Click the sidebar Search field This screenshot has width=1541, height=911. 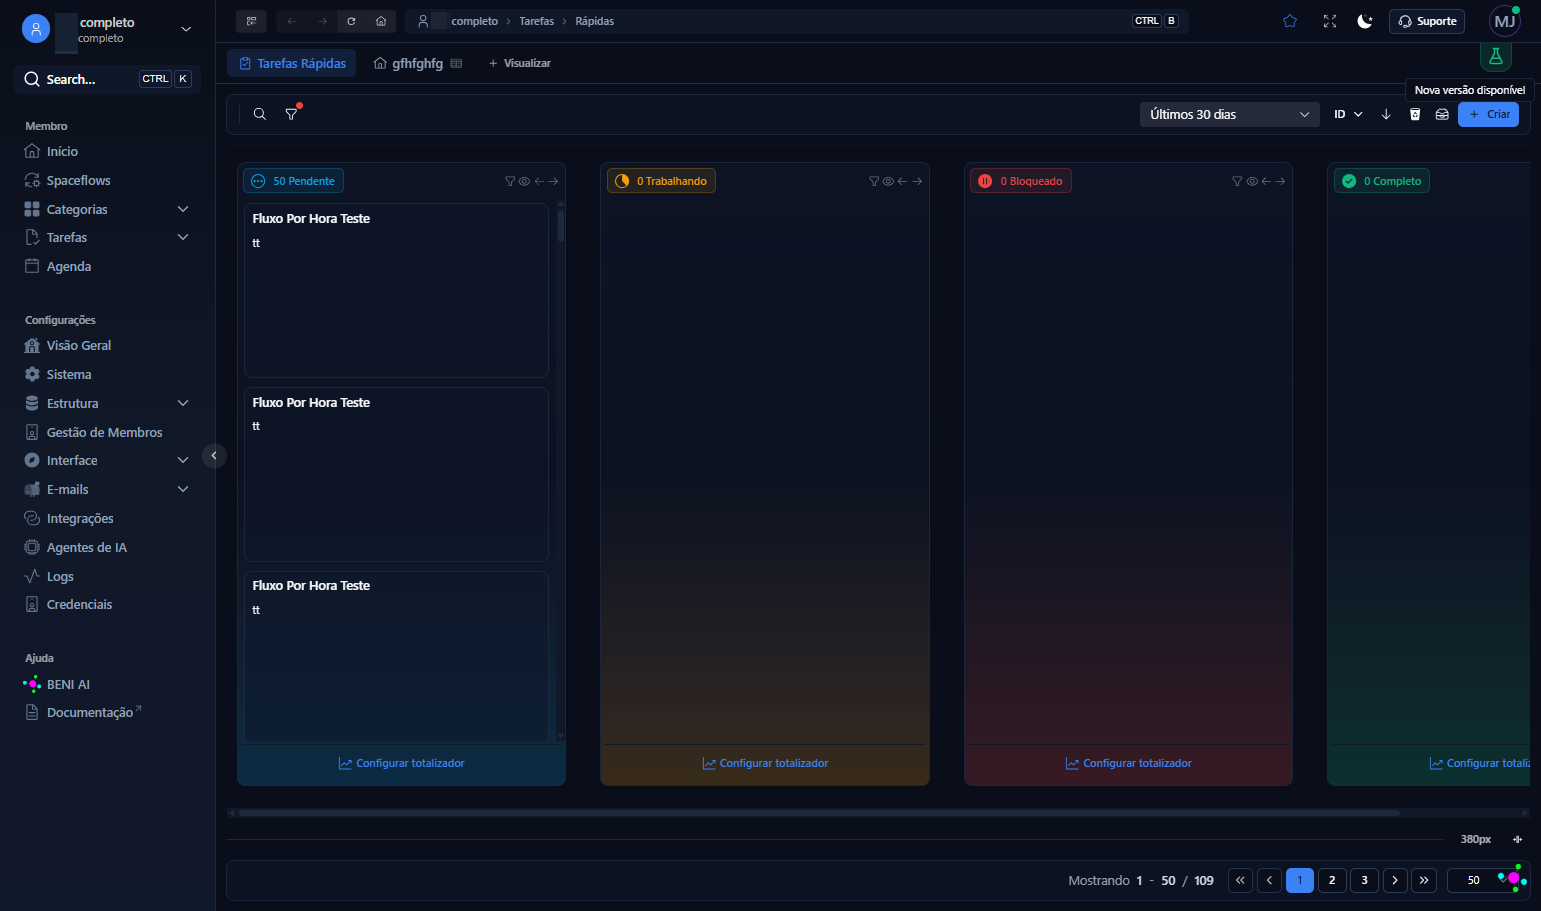108,79
